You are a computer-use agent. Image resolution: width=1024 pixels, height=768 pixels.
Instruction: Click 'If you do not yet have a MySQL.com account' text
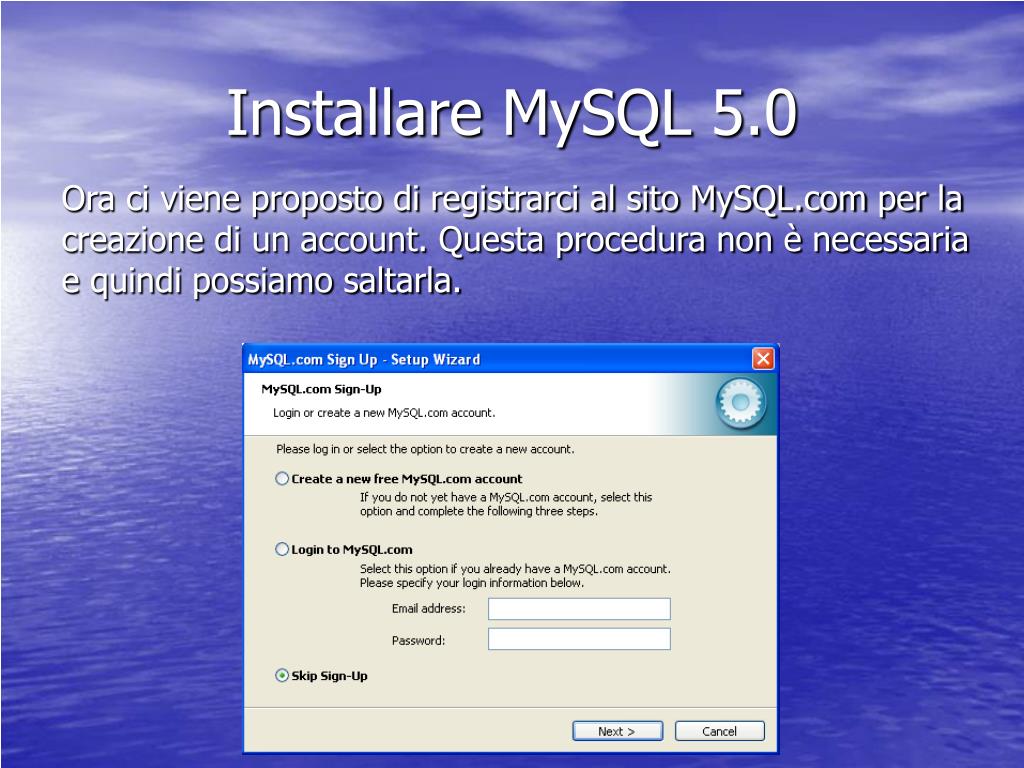tap(506, 504)
